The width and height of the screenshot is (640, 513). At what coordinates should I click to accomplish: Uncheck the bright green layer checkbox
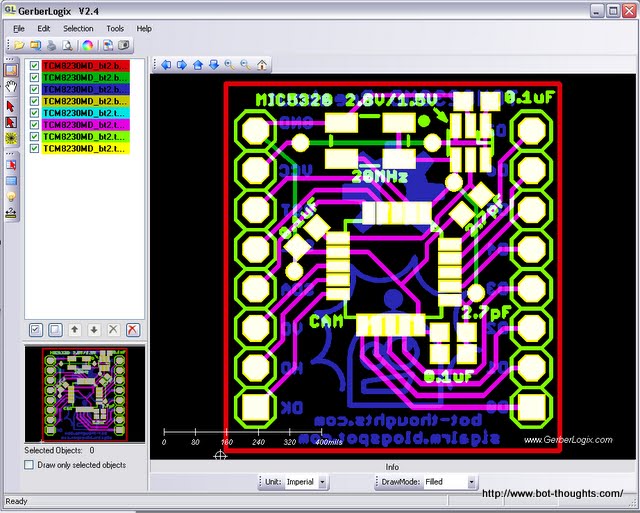pos(34,137)
